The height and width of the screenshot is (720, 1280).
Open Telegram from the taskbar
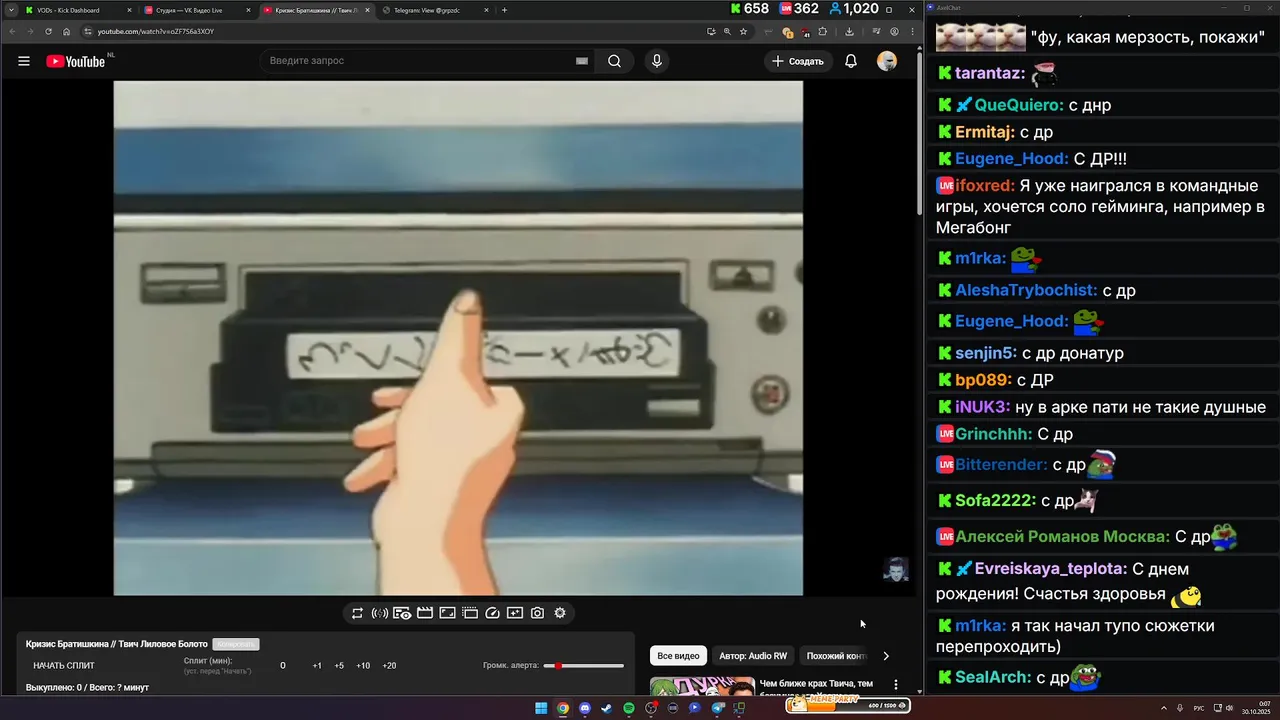pos(718,708)
